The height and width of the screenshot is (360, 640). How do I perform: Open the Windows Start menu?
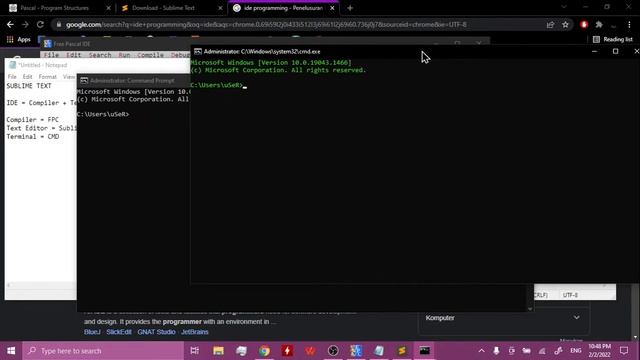click(11, 351)
